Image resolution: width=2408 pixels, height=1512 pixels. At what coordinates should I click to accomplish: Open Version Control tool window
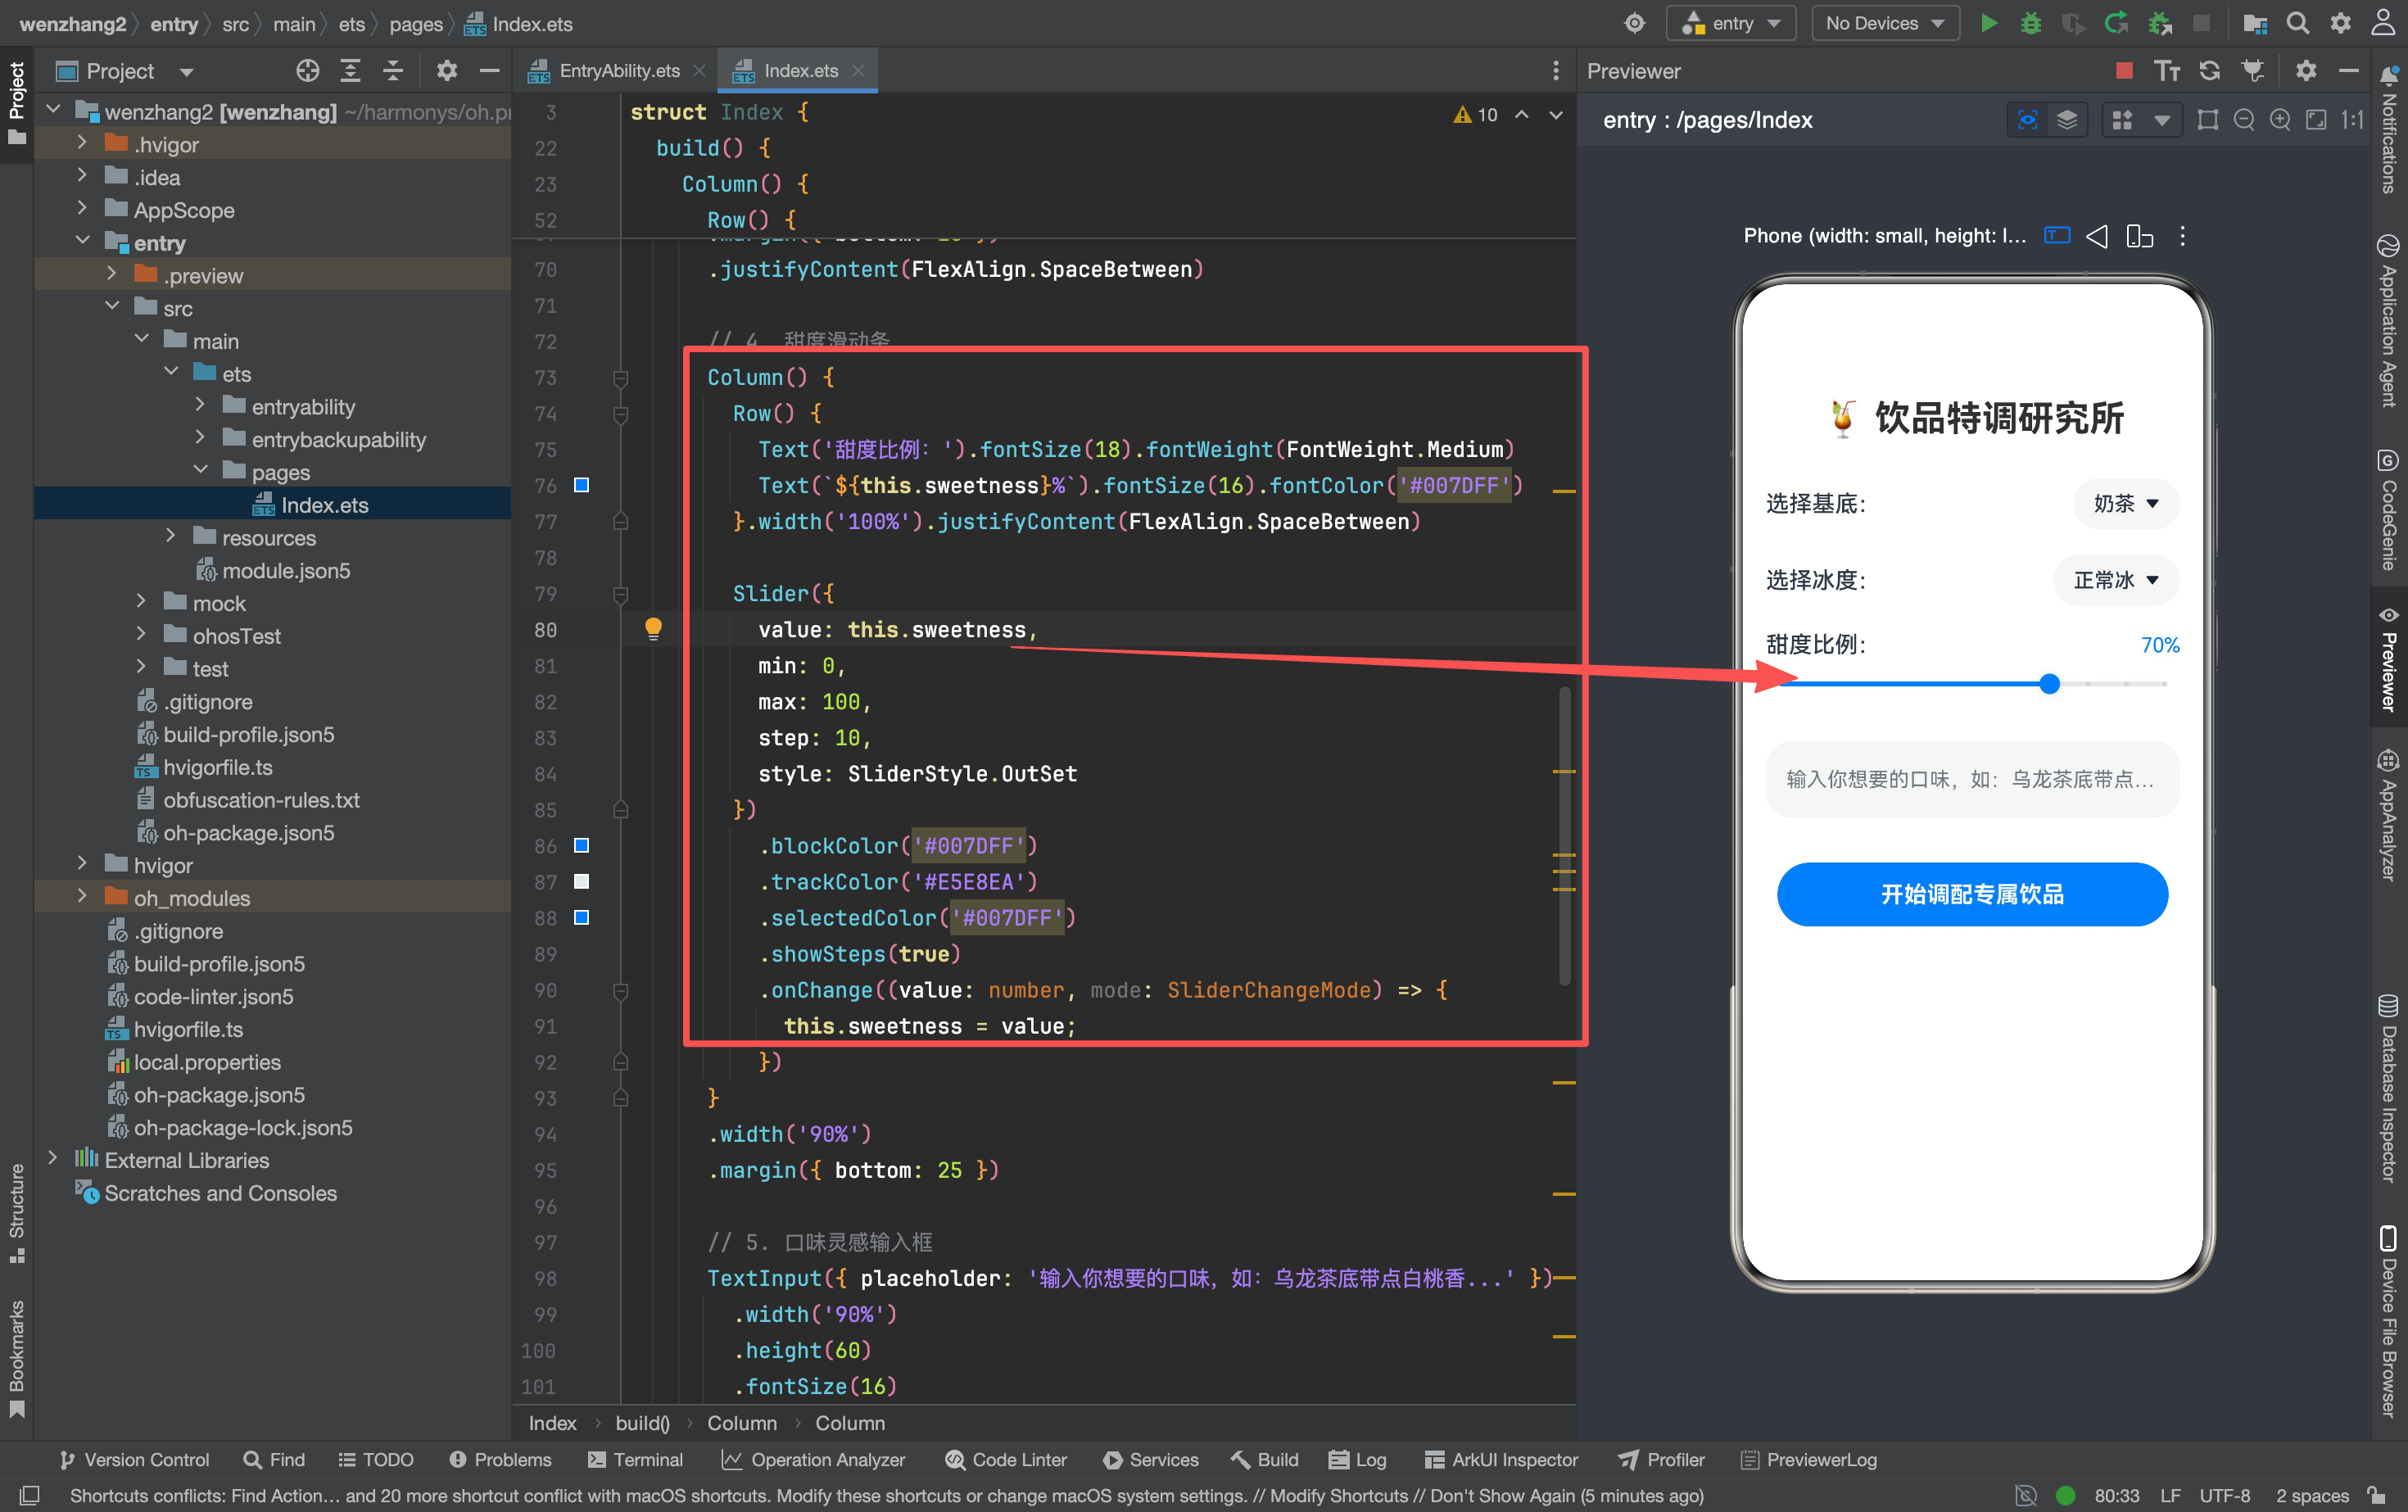tap(134, 1459)
